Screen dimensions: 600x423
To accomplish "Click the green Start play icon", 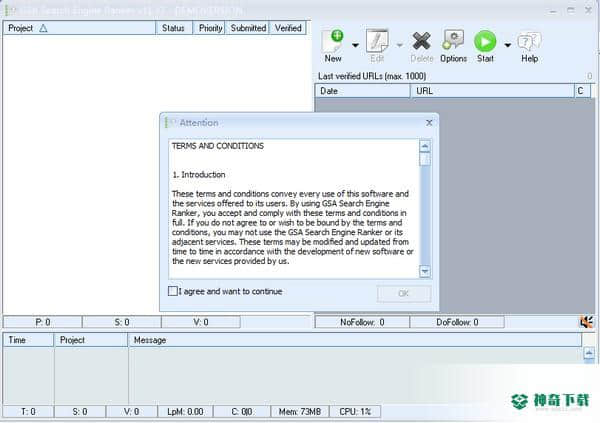I will coord(485,41).
